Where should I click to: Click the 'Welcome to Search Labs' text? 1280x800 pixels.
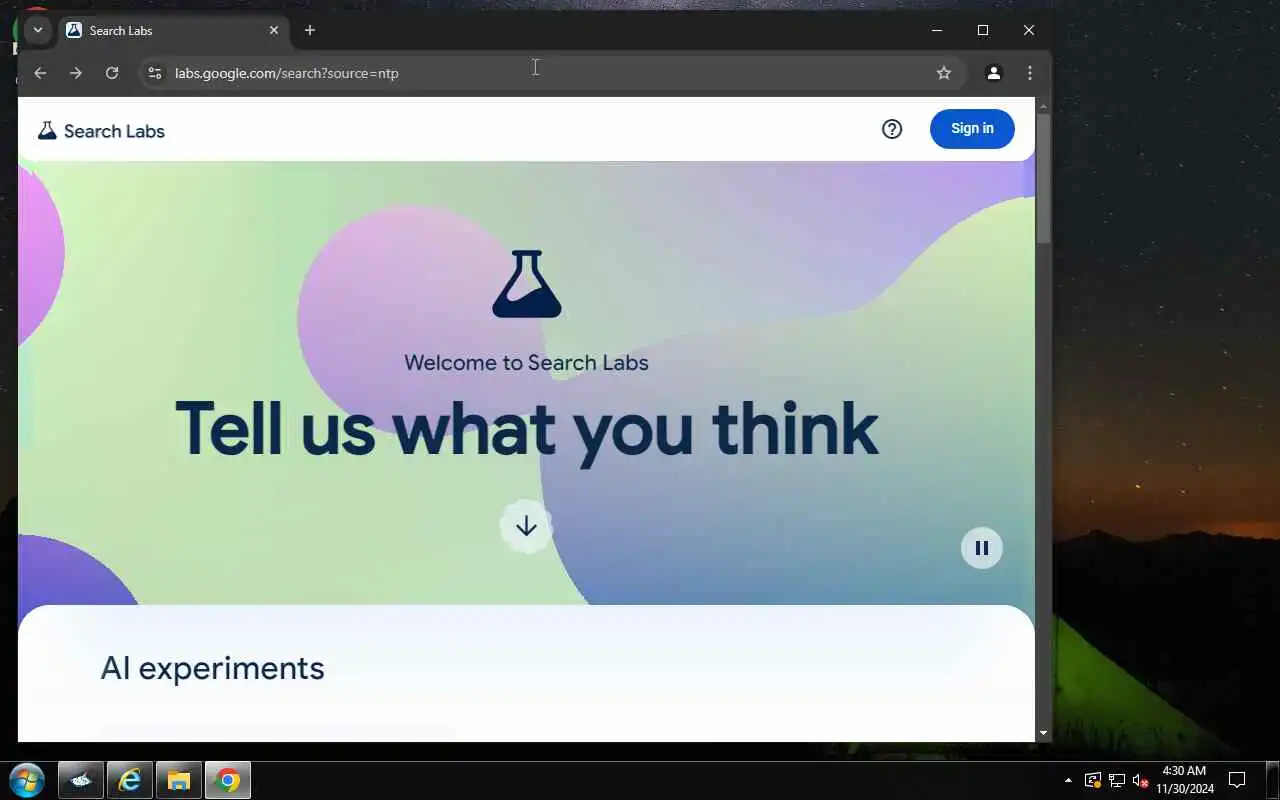point(526,363)
